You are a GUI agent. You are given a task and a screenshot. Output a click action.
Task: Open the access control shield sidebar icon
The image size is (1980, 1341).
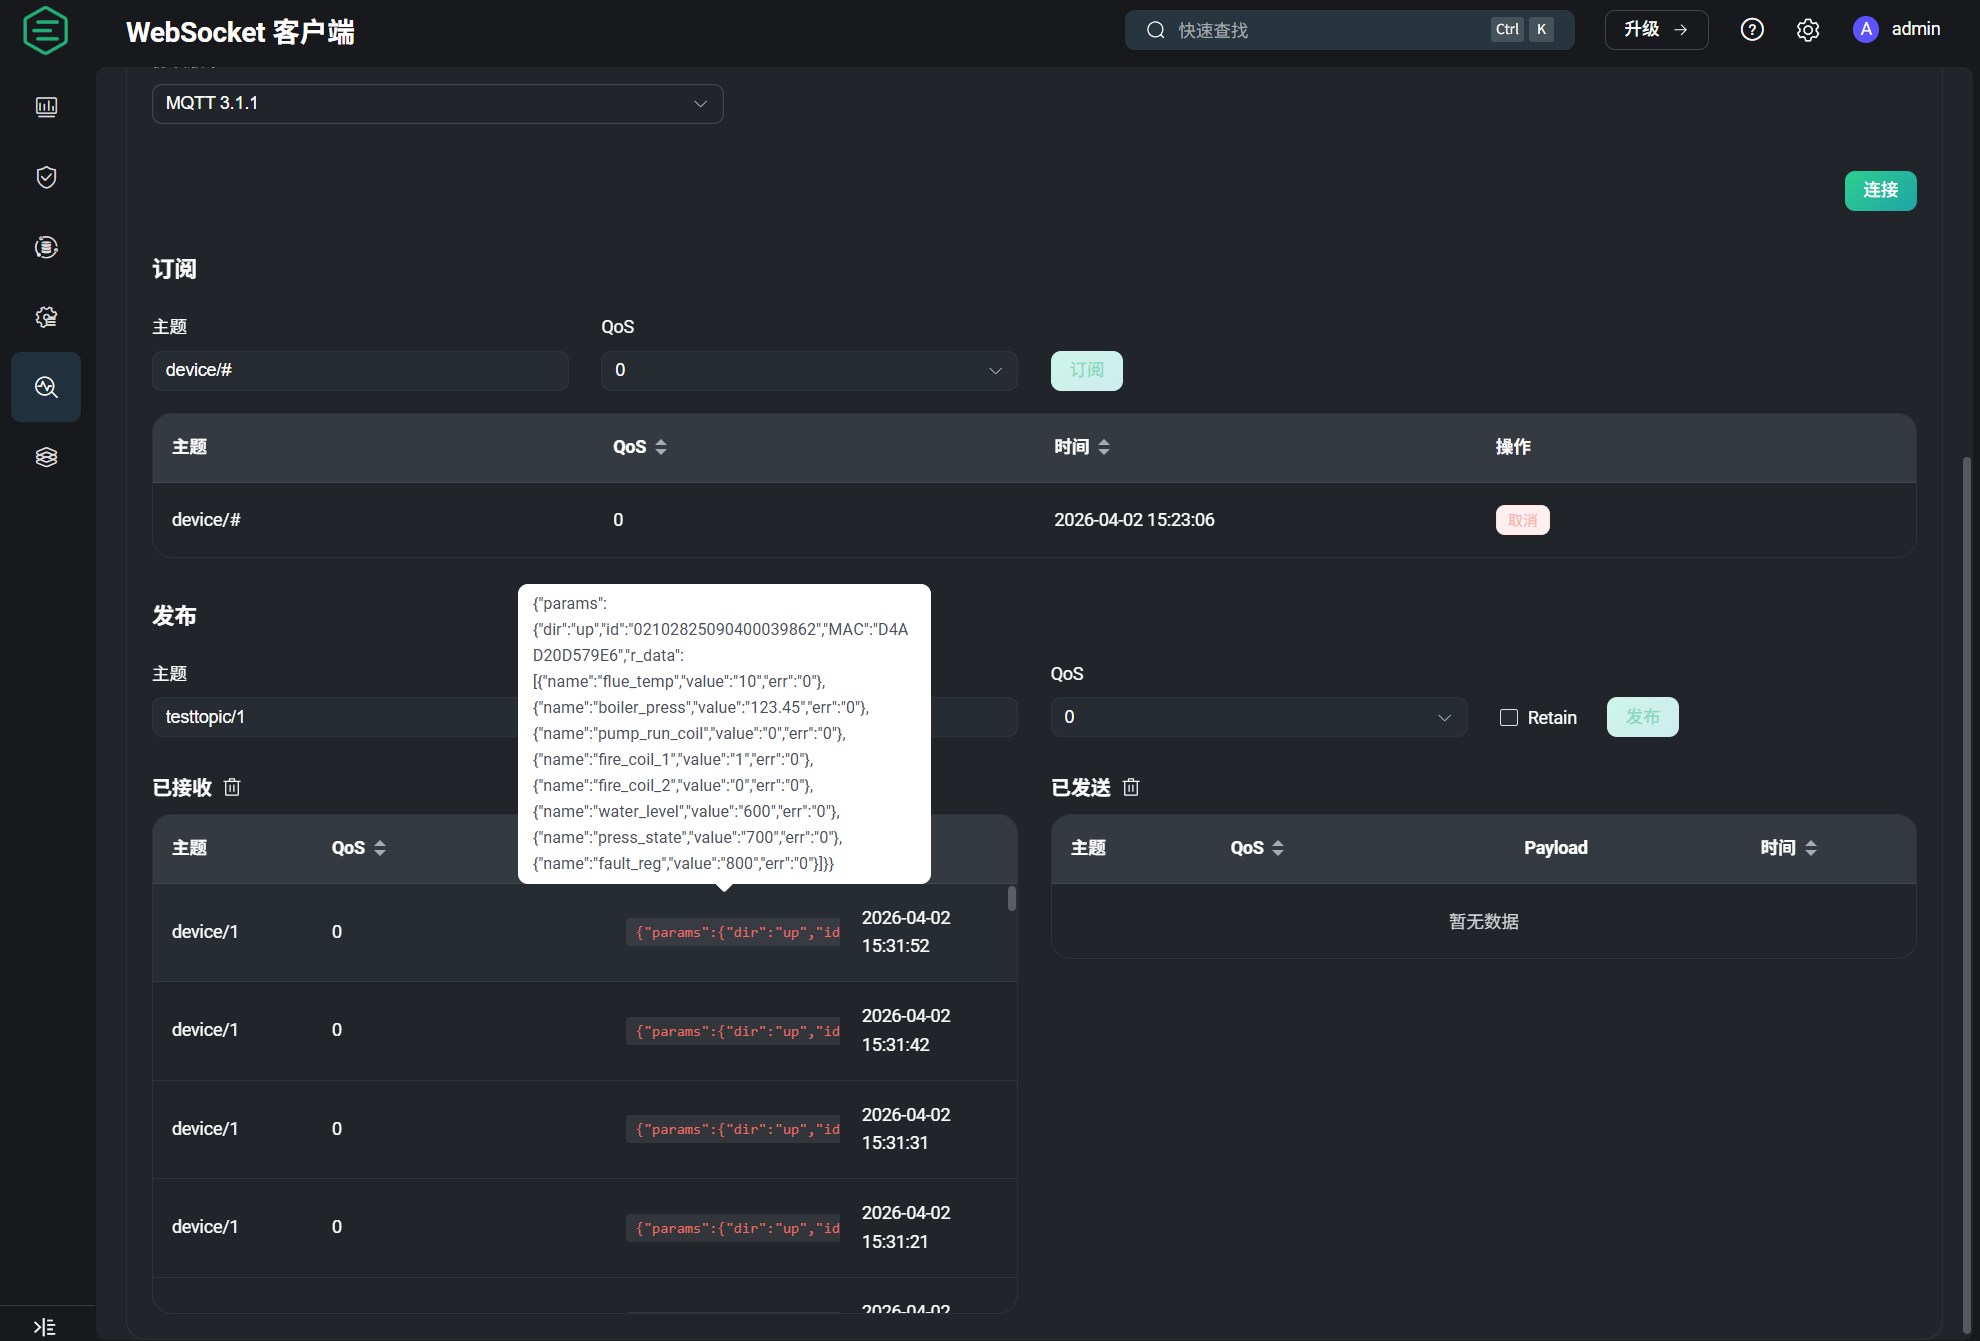(46, 177)
